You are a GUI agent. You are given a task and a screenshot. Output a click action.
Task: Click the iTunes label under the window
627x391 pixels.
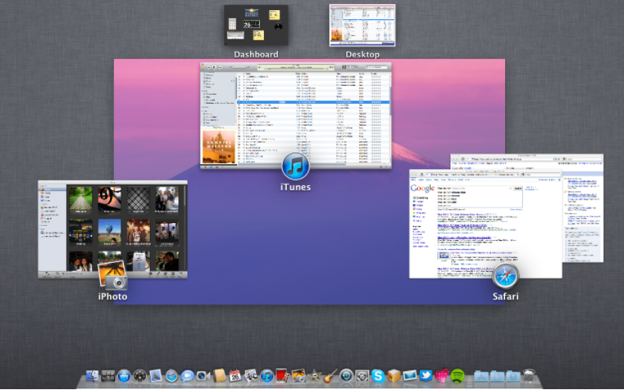pyautogui.click(x=296, y=187)
